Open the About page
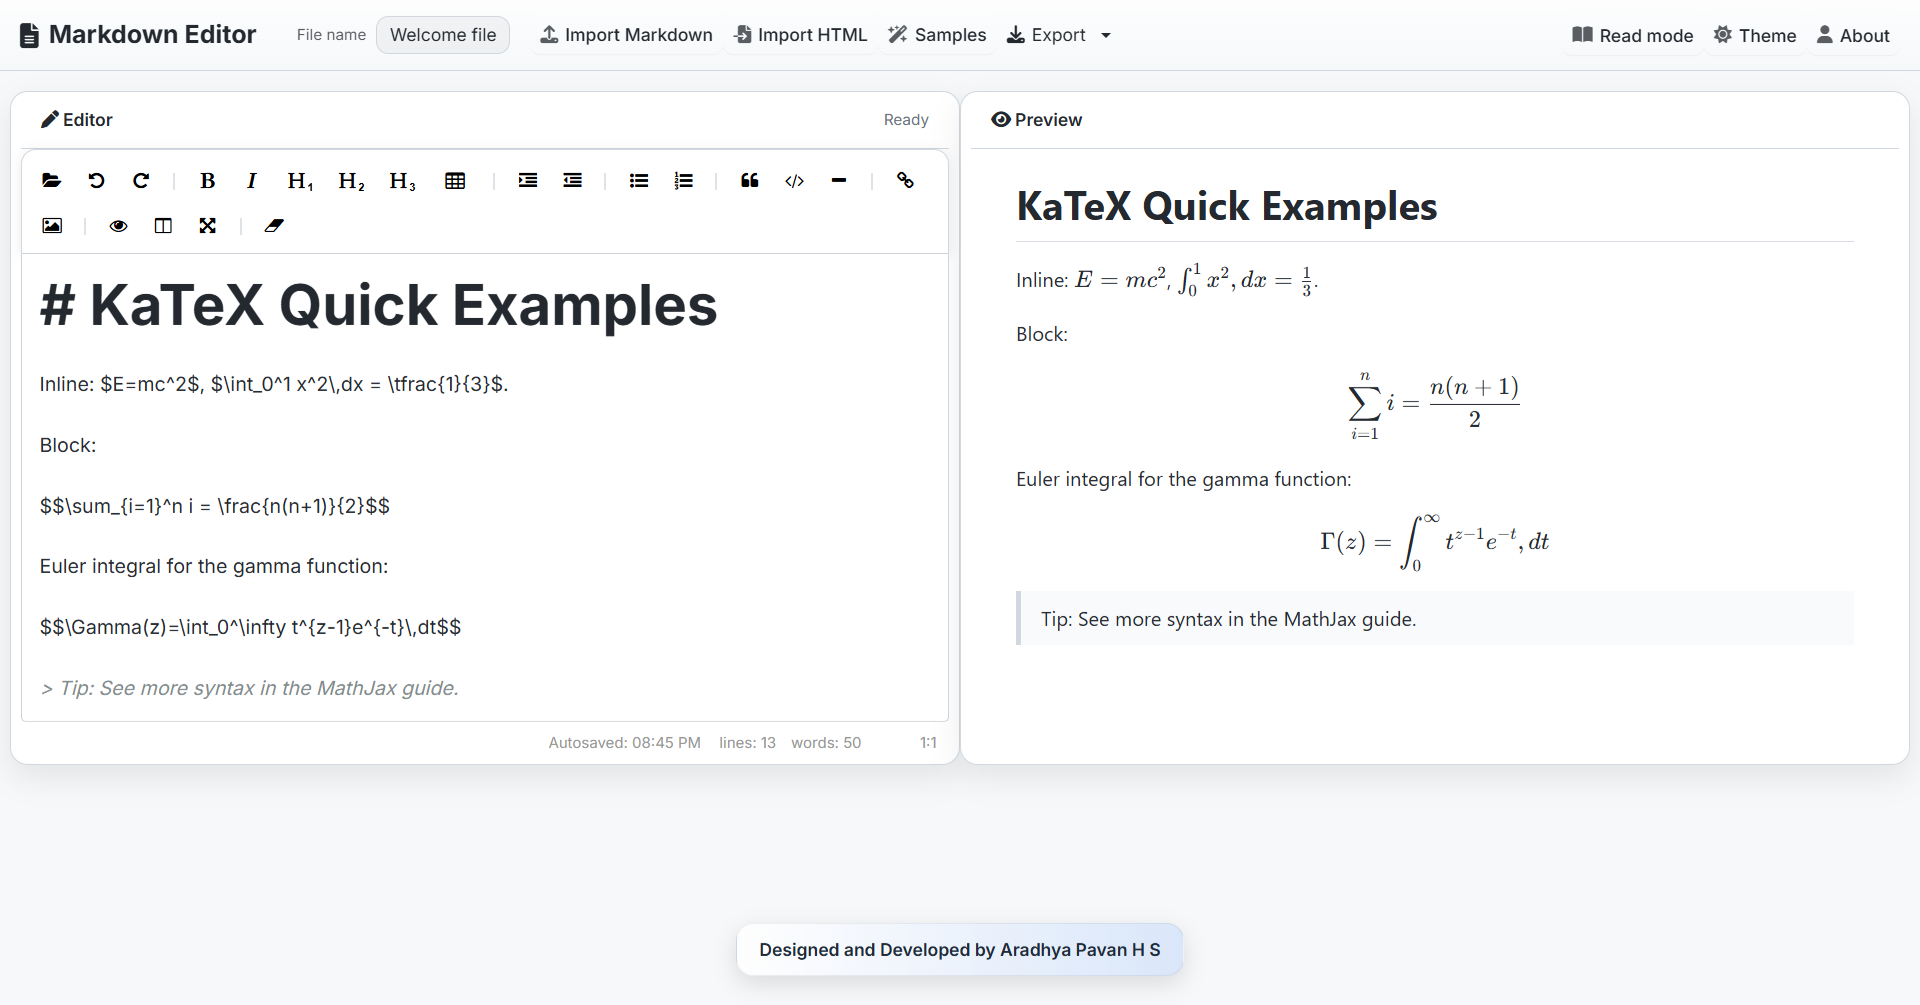This screenshot has width=1920, height=1005. [x=1853, y=36]
